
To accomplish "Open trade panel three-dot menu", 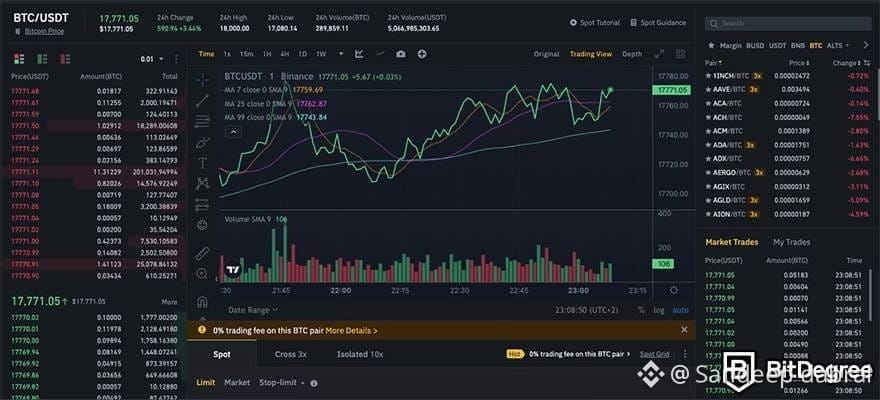I will click(685, 354).
